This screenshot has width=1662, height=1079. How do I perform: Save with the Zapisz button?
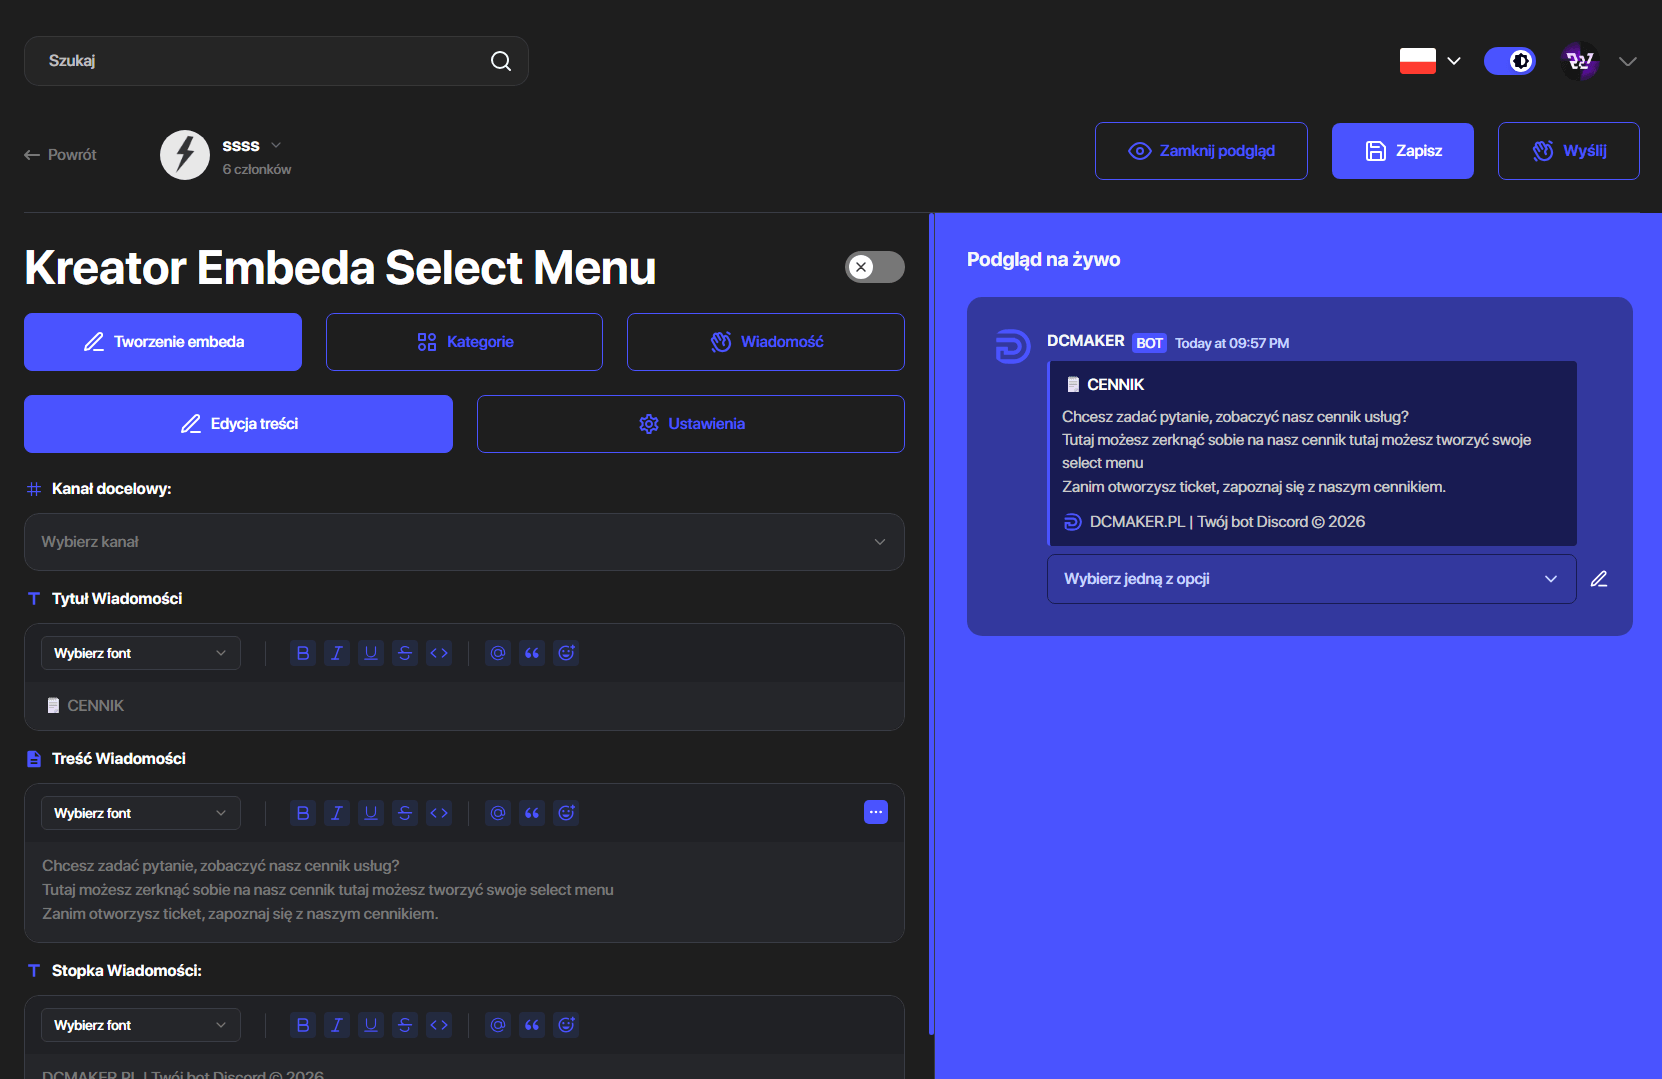[x=1403, y=151]
